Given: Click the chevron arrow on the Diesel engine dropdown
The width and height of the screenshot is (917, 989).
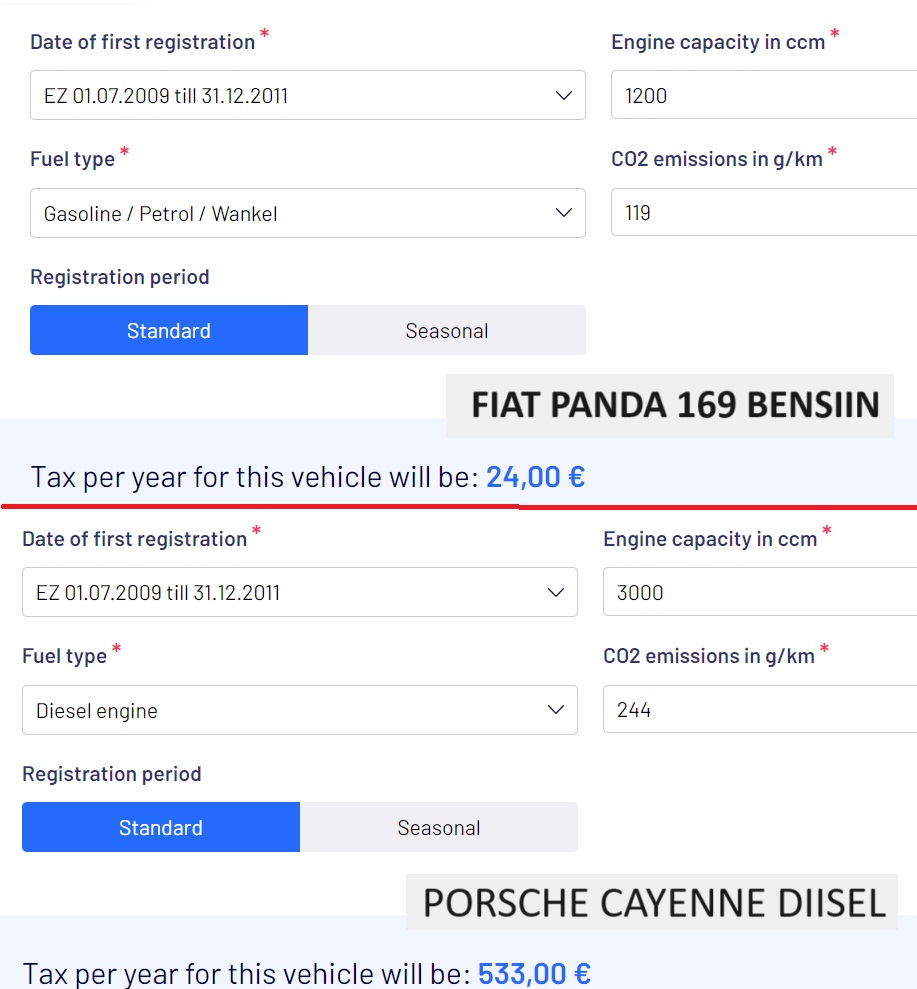Looking at the screenshot, I should (555, 710).
